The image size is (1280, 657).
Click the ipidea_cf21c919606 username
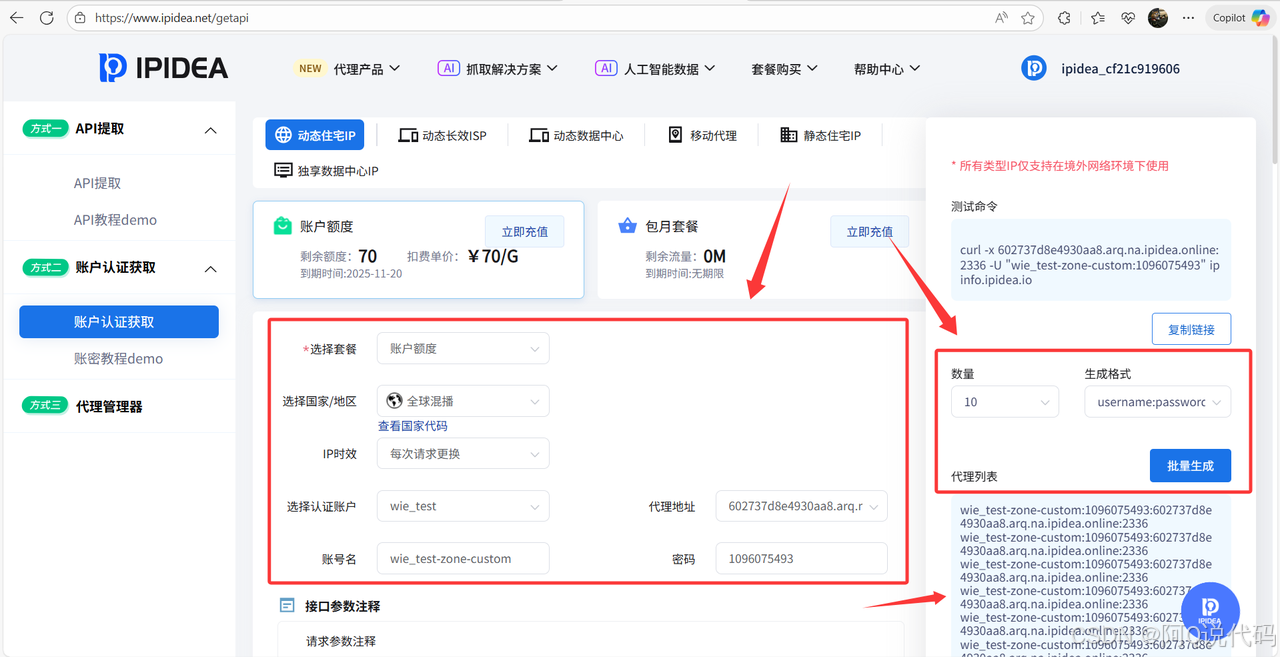pos(1120,69)
